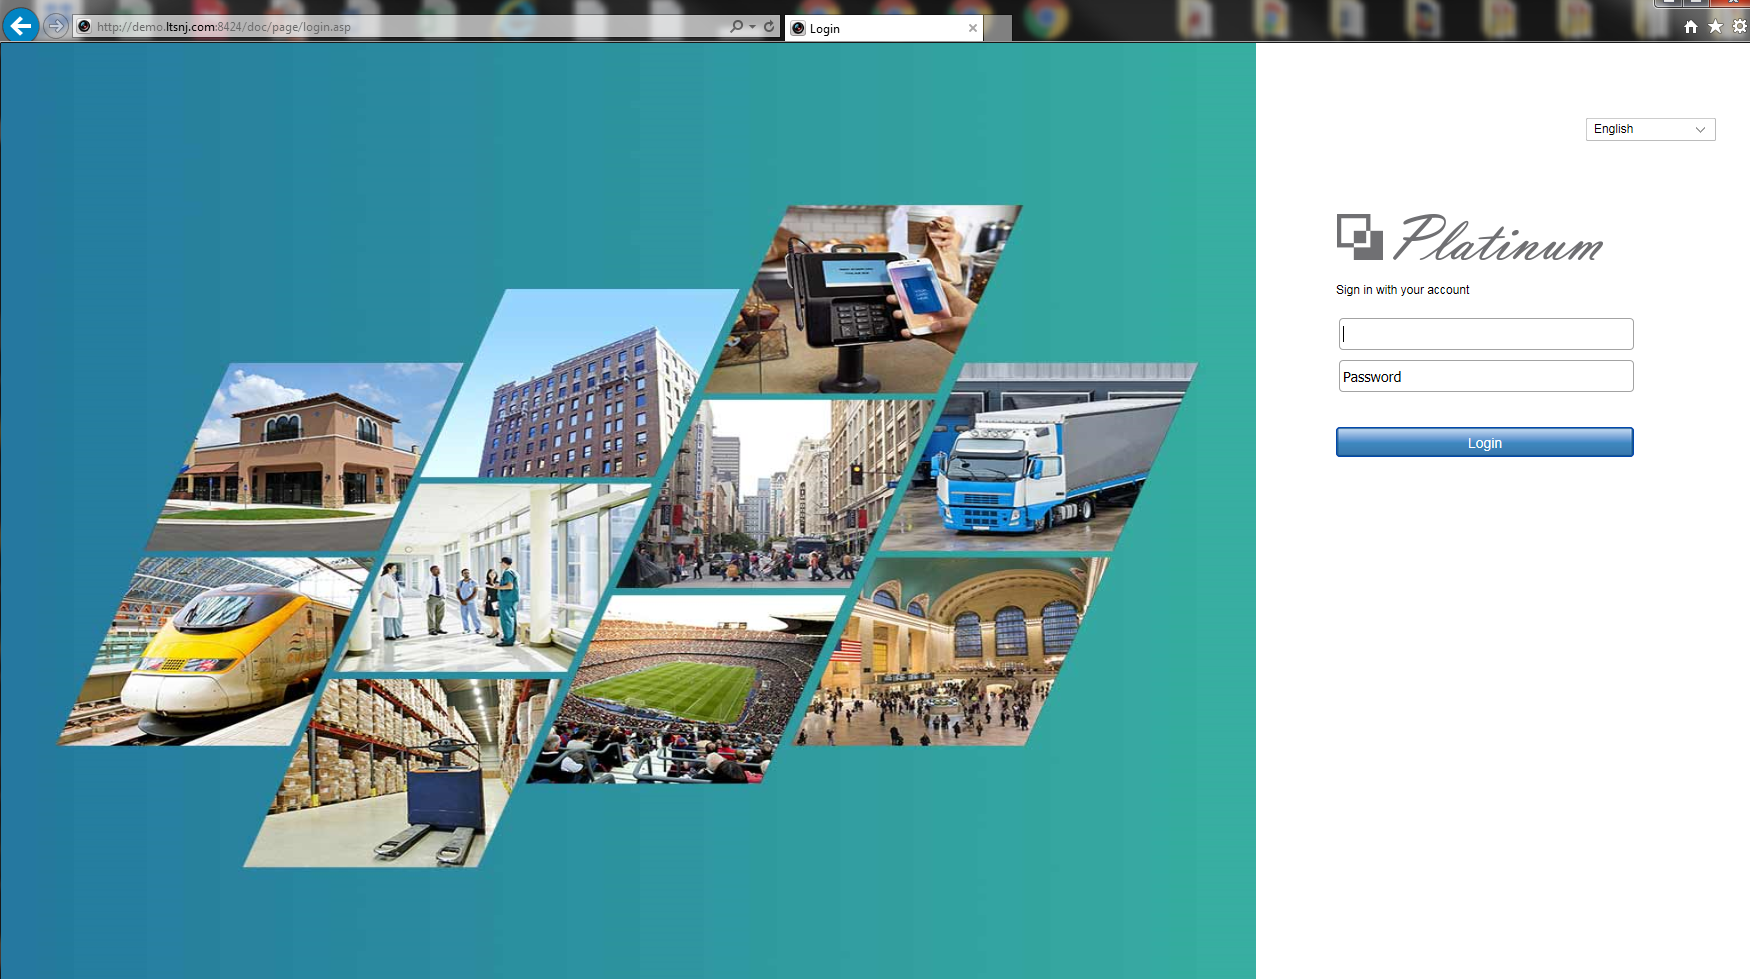Image resolution: width=1750 pixels, height=979 pixels.
Task: Click the URL address bar
Action: click(400, 27)
